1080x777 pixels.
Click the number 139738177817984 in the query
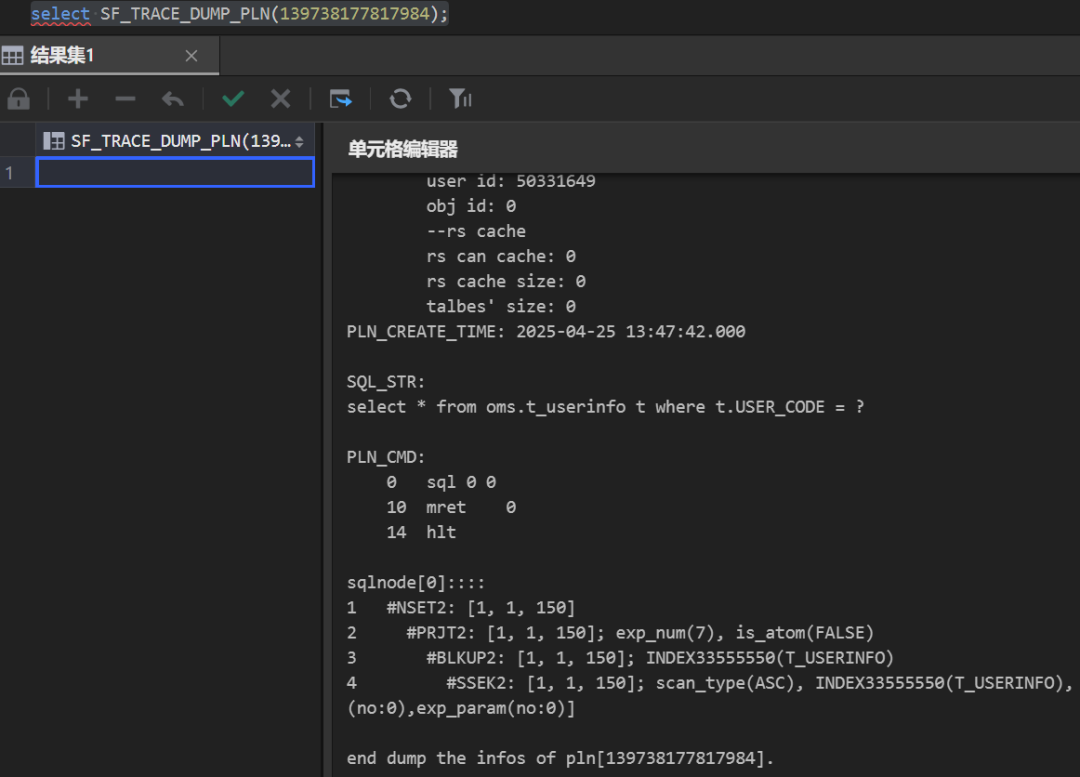355,14
